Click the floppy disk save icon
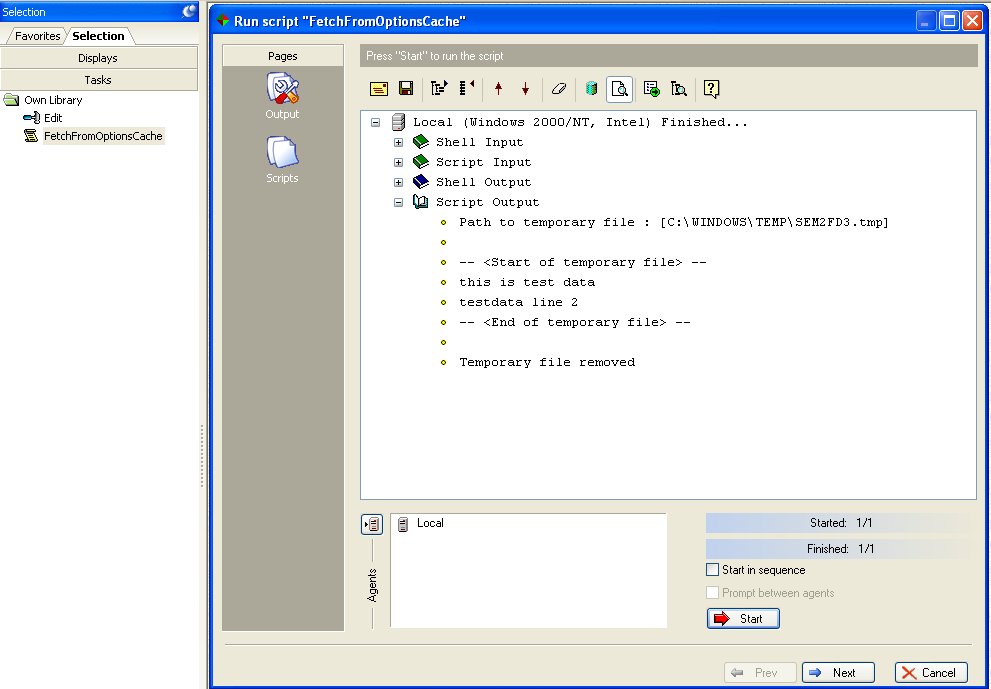This screenshot has width=991, height=689. pyautogui.click(x=406, y=89)
